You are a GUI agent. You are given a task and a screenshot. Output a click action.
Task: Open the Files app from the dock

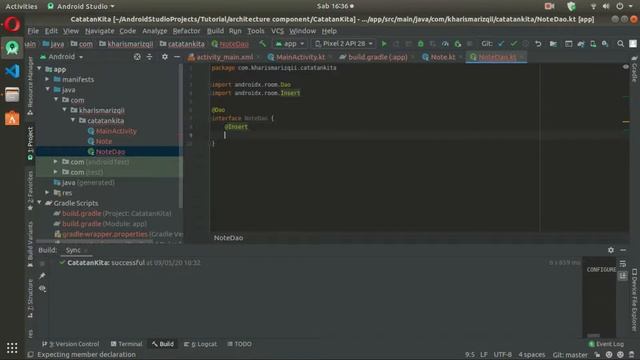(x=12, y=95)
